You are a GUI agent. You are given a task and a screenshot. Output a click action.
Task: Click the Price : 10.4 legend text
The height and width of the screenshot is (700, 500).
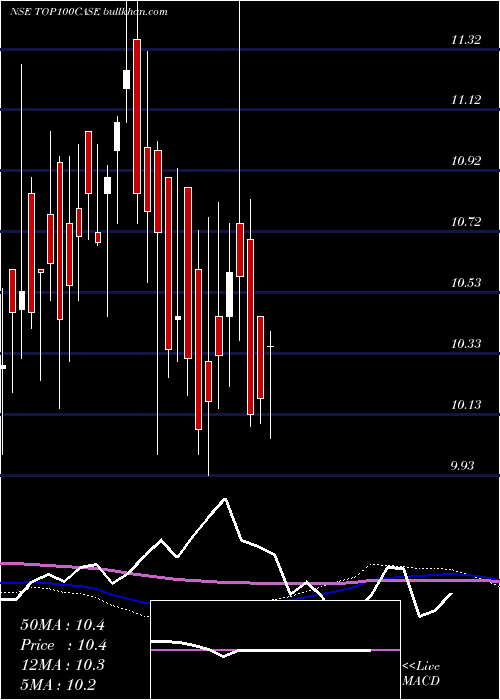(x=63, y=645)
